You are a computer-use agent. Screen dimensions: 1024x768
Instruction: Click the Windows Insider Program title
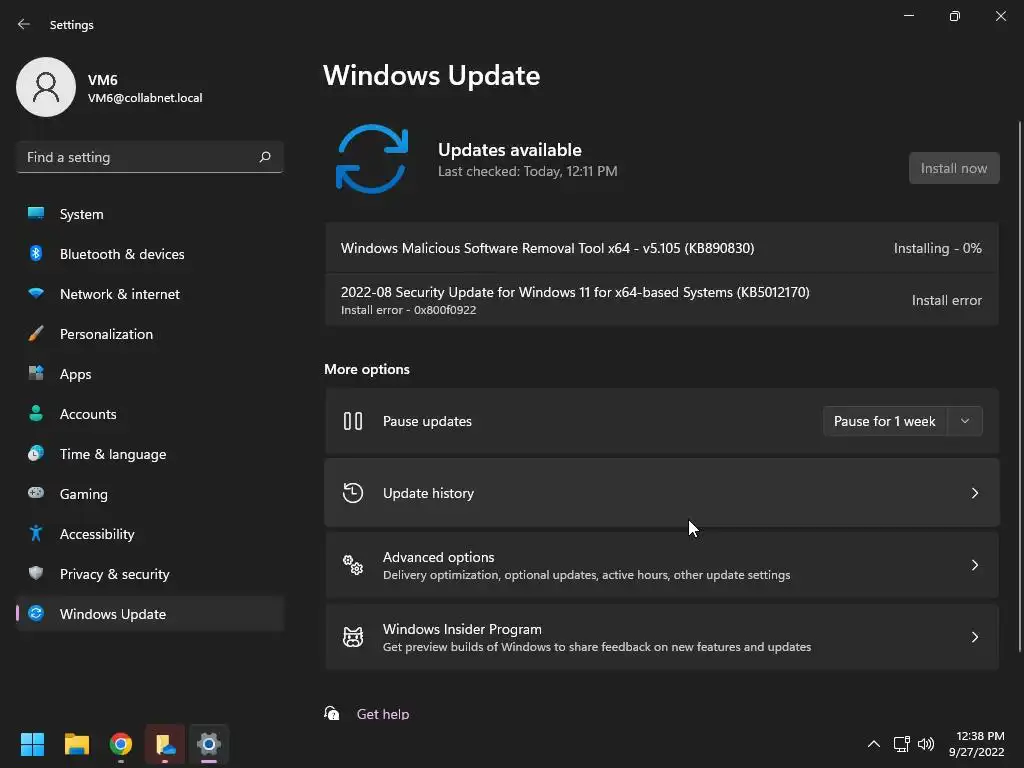(x=462, y=629)
